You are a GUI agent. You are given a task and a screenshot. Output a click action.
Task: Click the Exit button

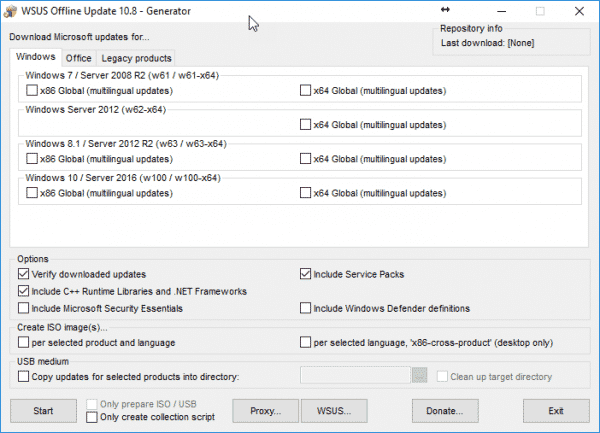click(x=556, y=411)
